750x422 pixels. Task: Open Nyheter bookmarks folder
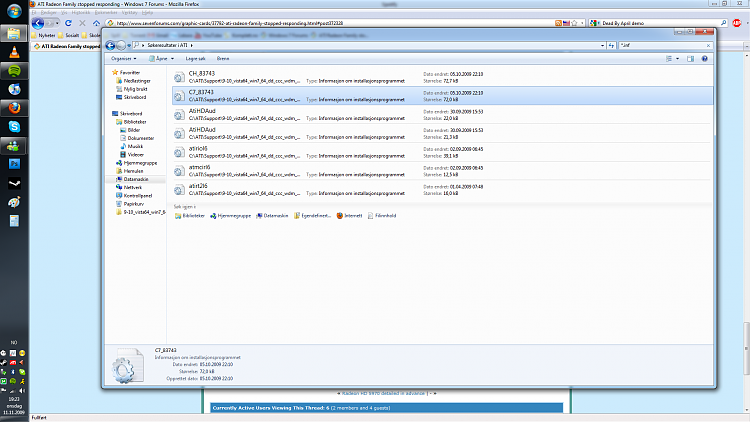(x=44, y=35)
